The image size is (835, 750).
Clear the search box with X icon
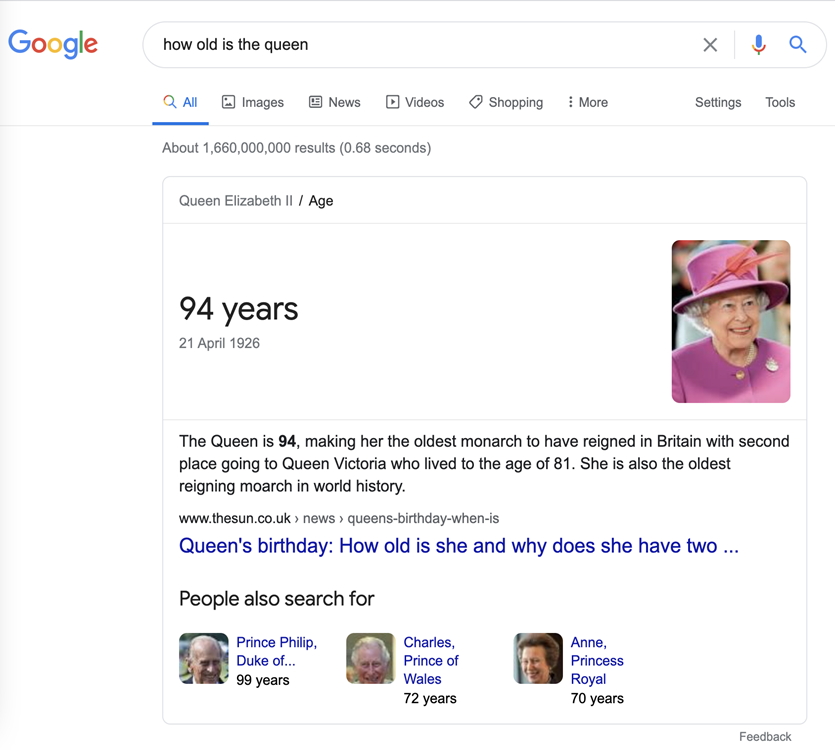pyautogui.click(x=710, y=45)
